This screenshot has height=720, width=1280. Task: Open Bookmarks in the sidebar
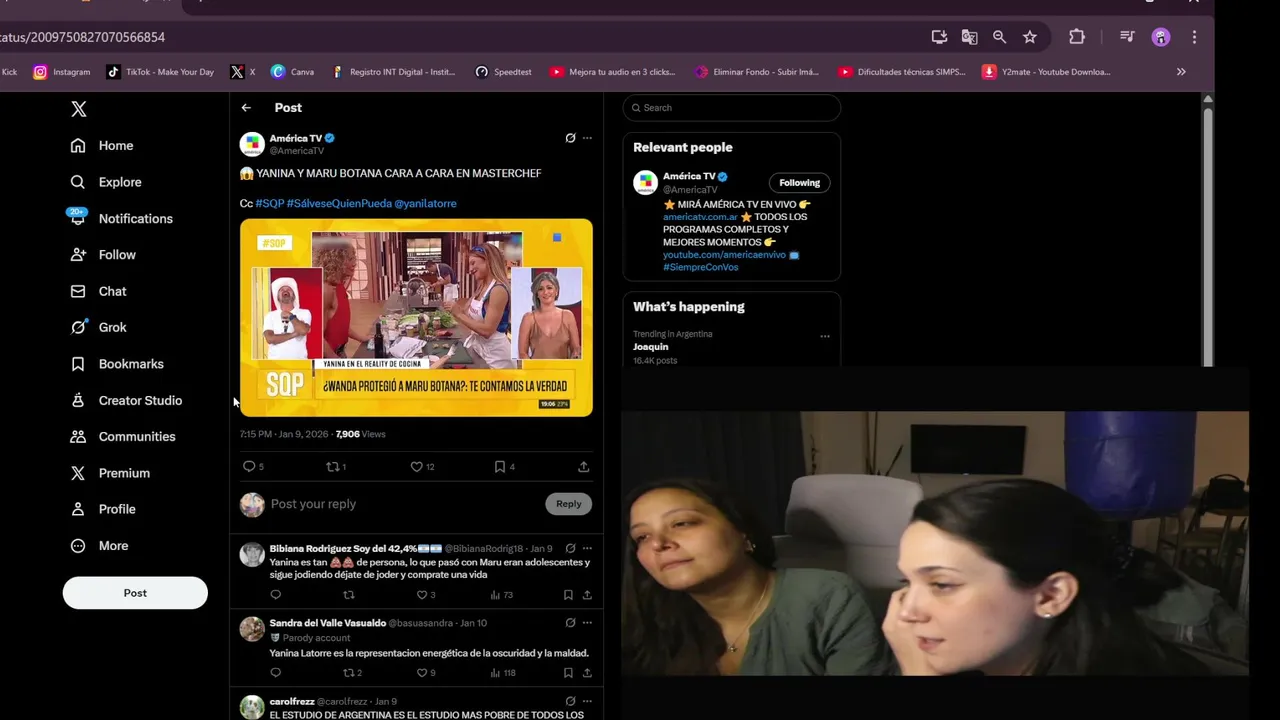pyautogui.click(x=117, y=364)
